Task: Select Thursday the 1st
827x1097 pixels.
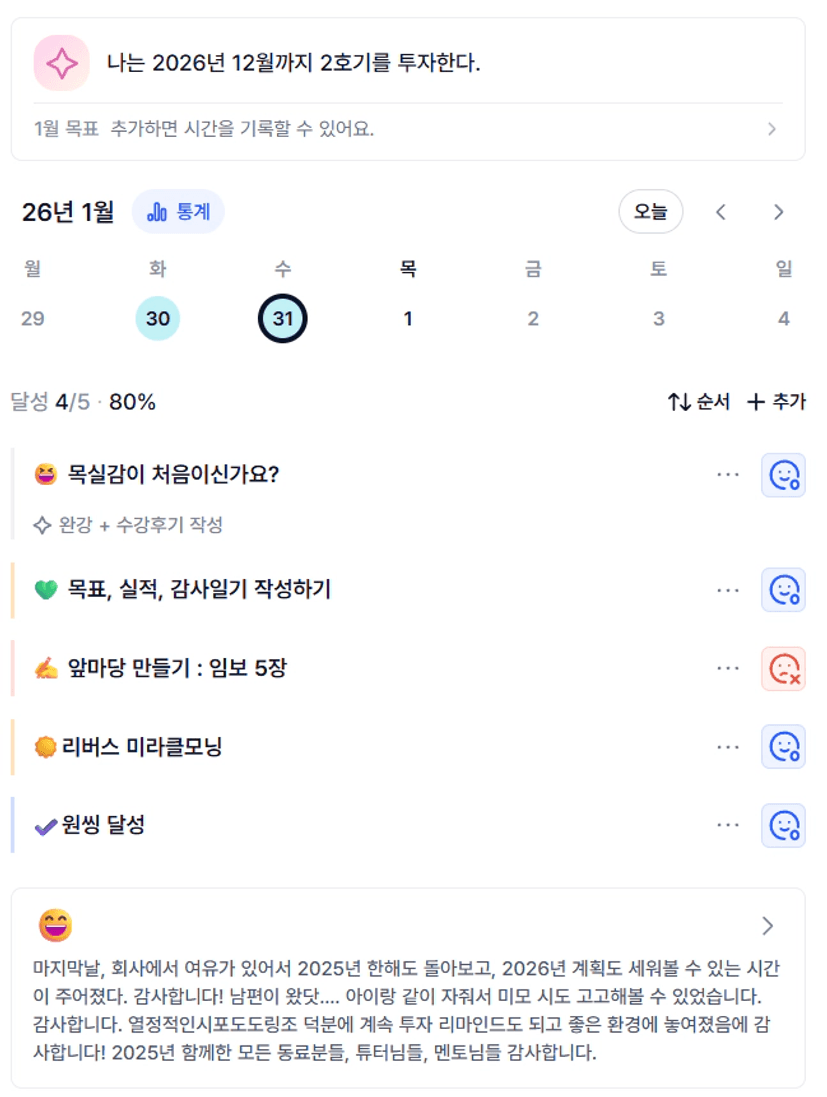Action: [408, 319]
